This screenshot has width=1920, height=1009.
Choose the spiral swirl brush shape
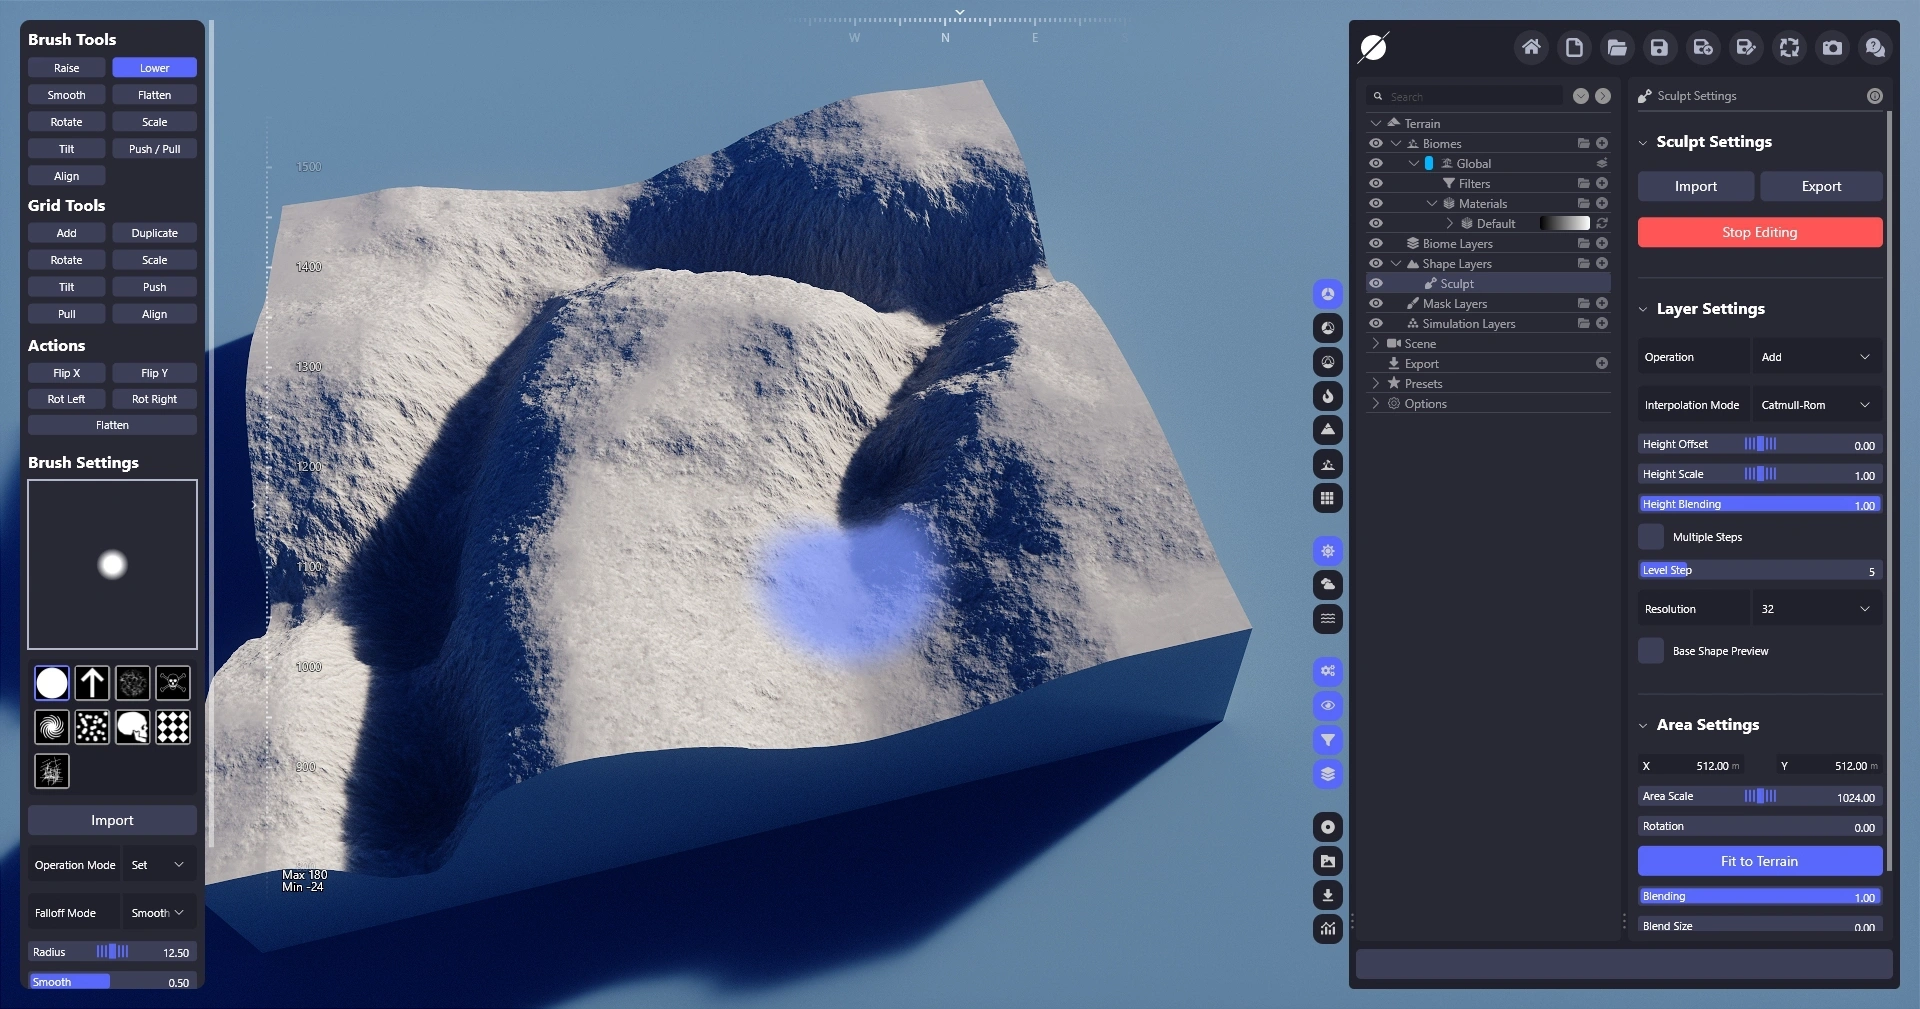coord(52,727)
